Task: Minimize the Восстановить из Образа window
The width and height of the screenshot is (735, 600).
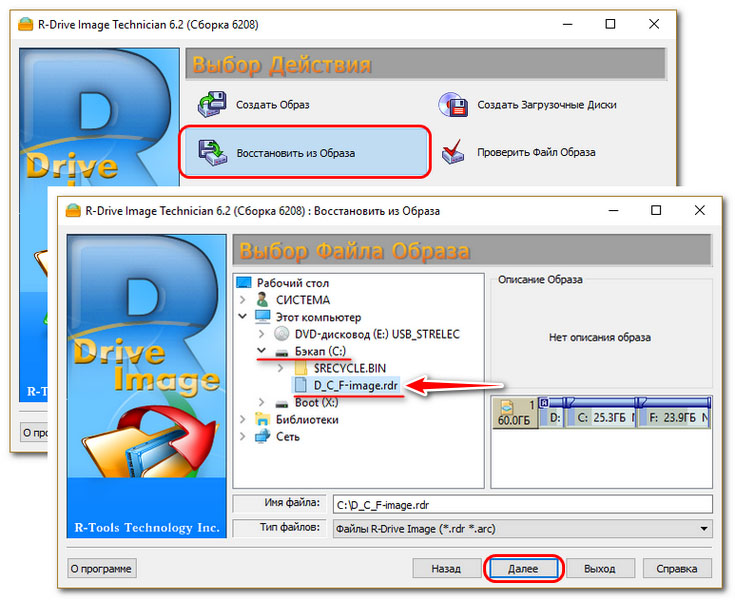Action: point(614,210)
